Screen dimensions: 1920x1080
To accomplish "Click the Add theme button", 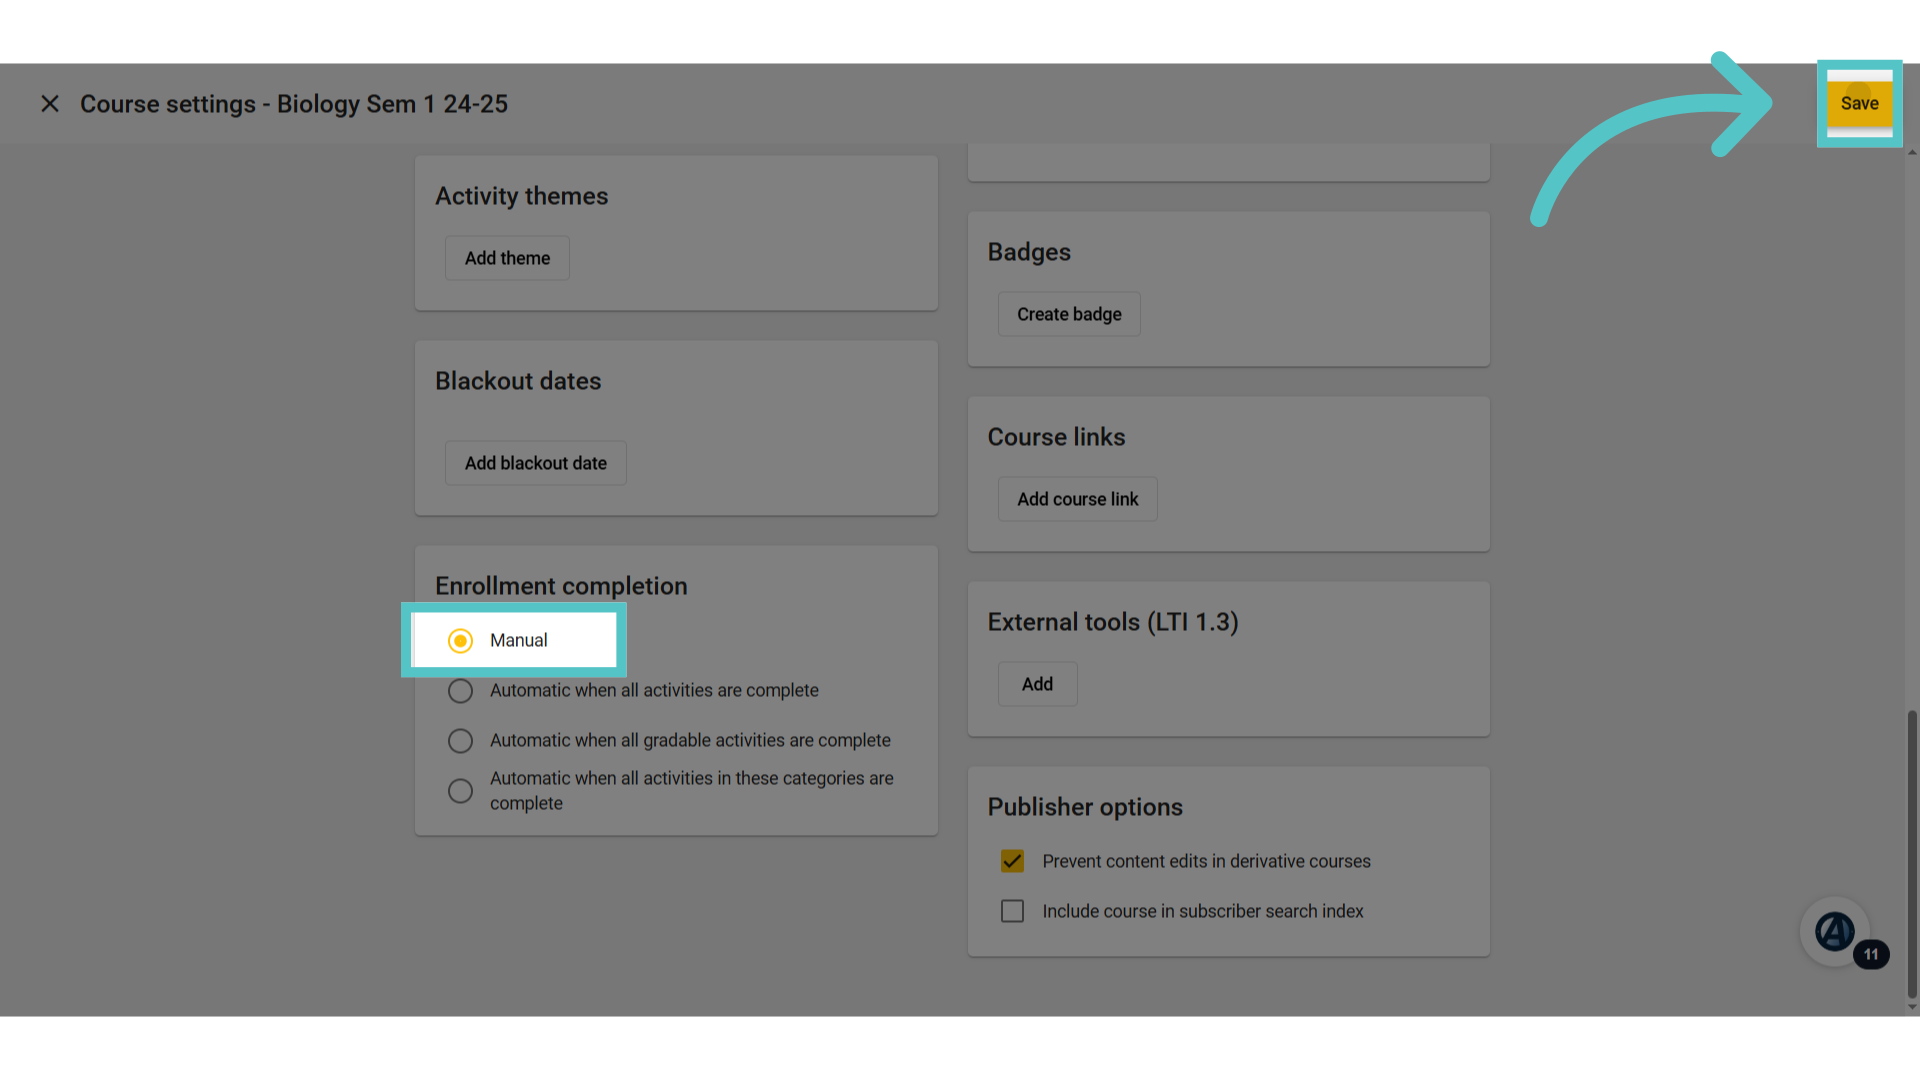I will pos(507,258).
